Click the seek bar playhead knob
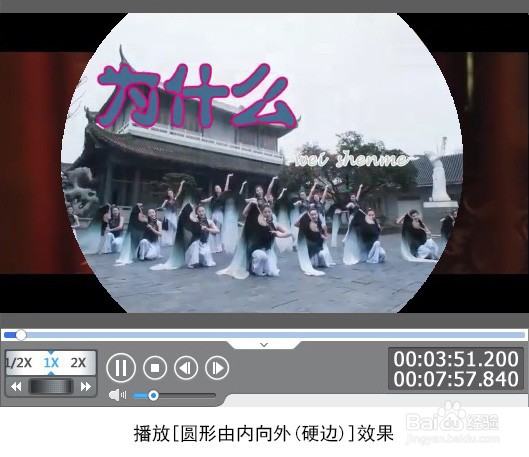This screenshot has width=529, height=457. click(21, 335)
